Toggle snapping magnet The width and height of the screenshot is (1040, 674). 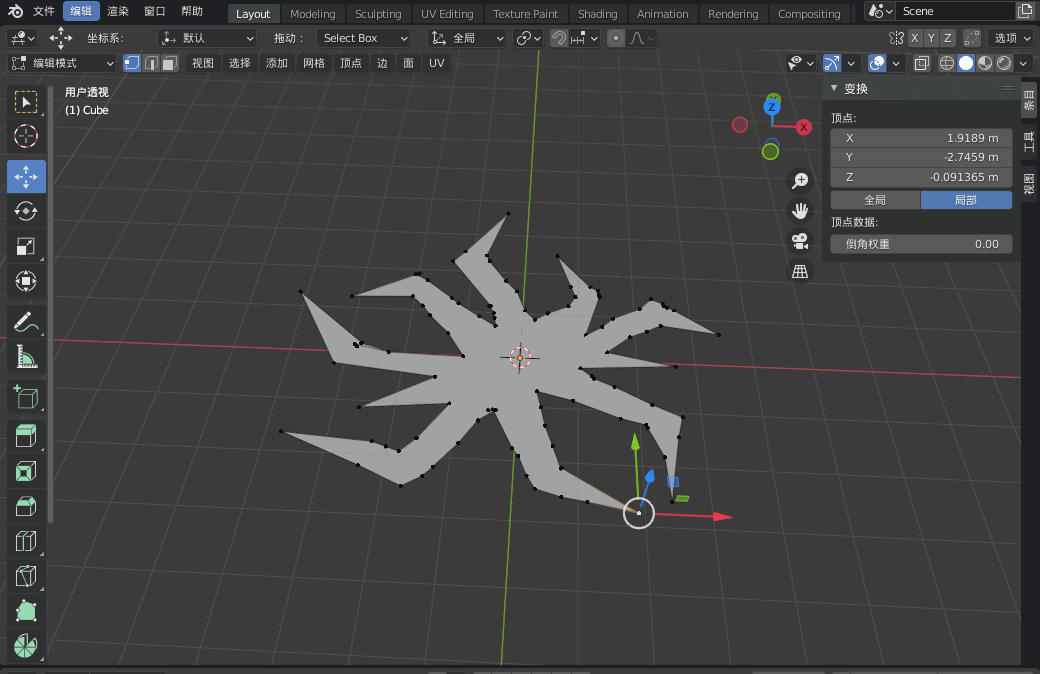(559, 38)
